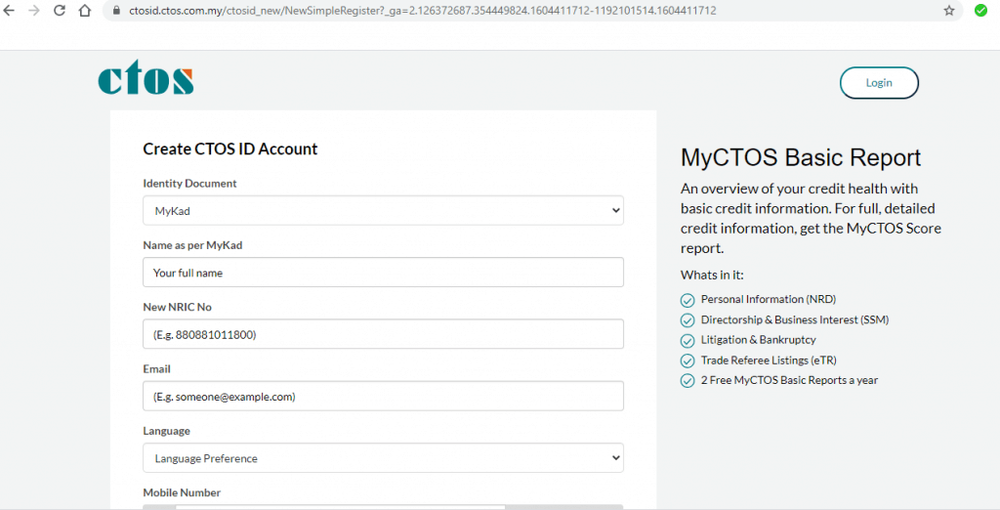Click the Directorship & Business Interest check icon
Screen dimensions: 1000x510
coord(687,321)
